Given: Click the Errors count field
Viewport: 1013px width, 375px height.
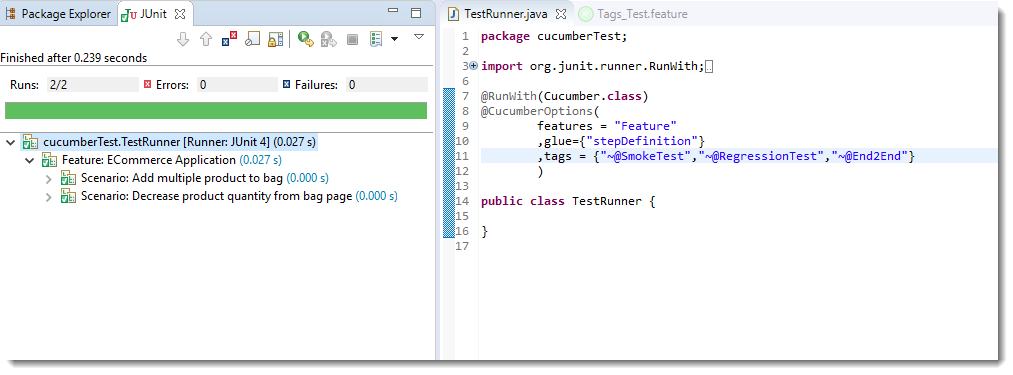Looking at the screenshot, I should (x=236, y=85).
